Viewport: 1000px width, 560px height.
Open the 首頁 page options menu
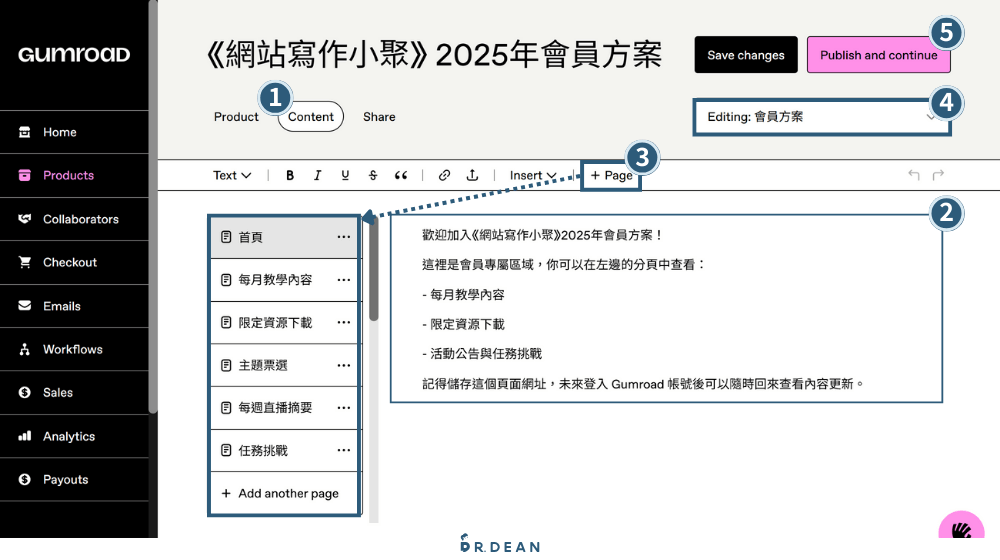coord(344,237)
